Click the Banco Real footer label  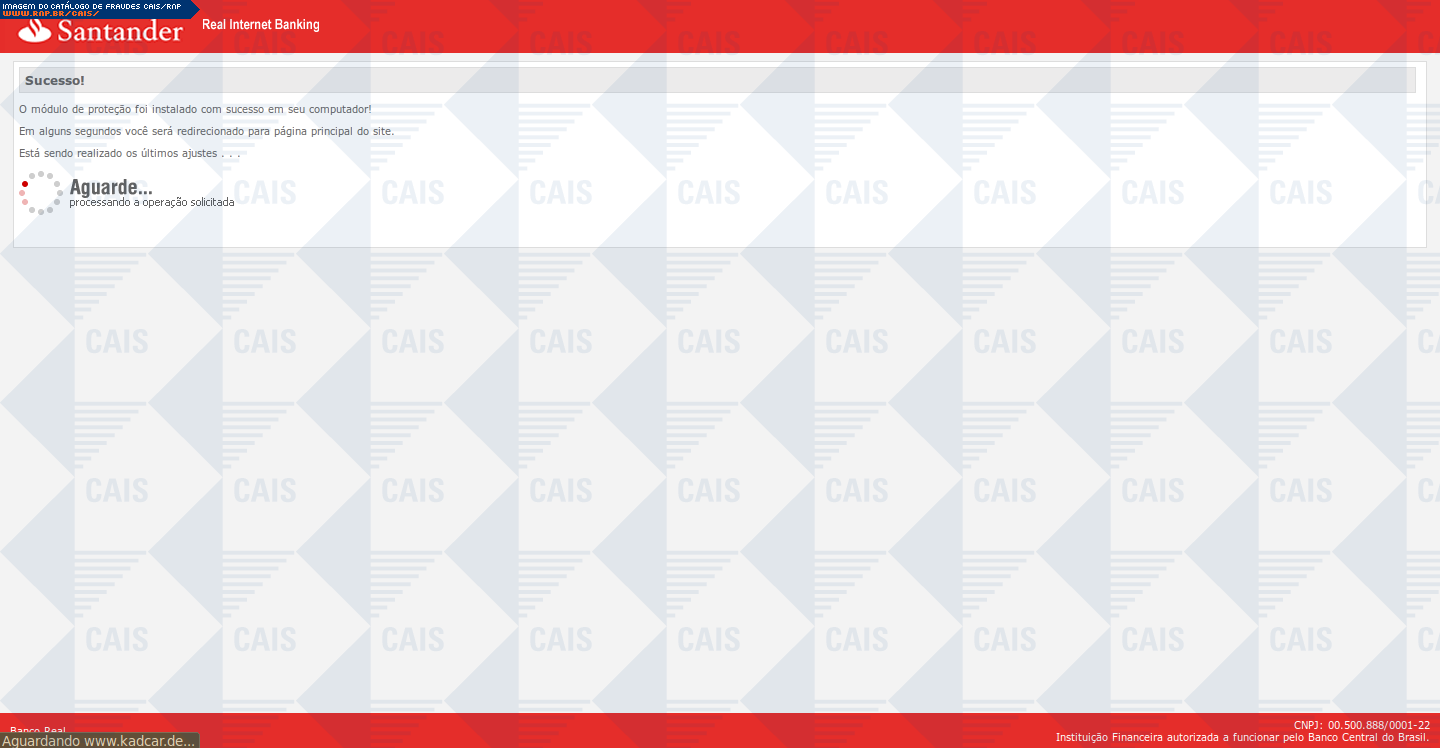coord(38,729)
